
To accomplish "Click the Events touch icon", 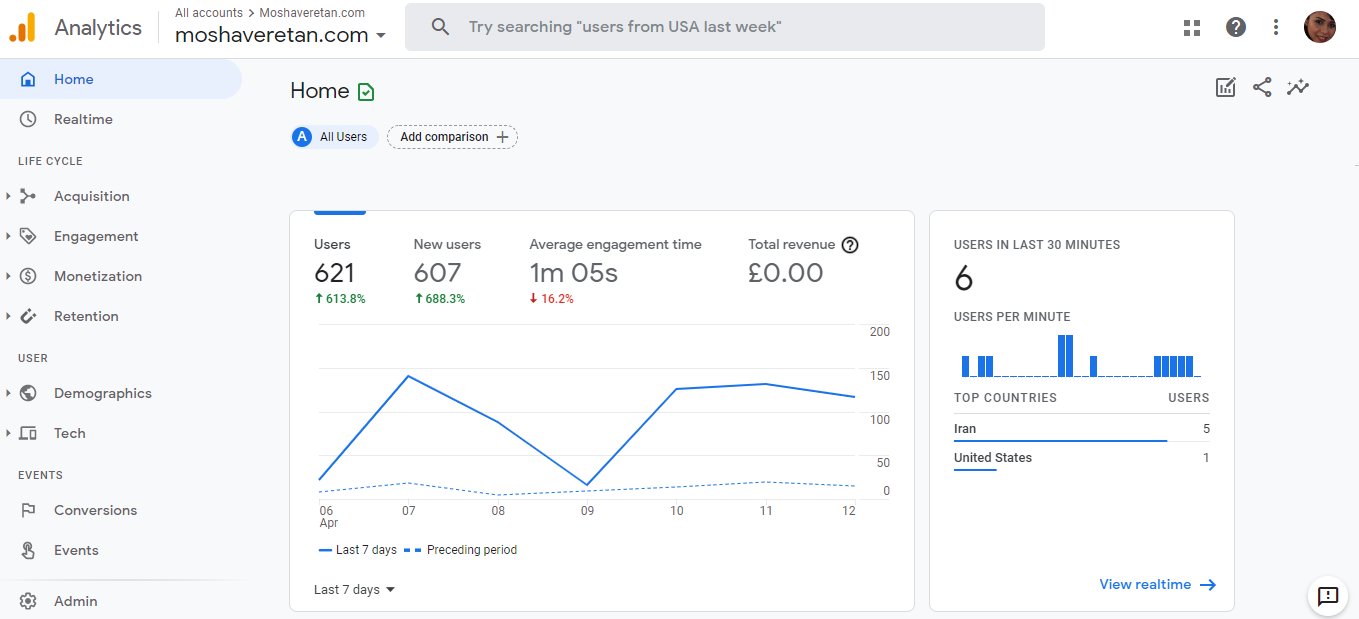I will tap(28, 550).
